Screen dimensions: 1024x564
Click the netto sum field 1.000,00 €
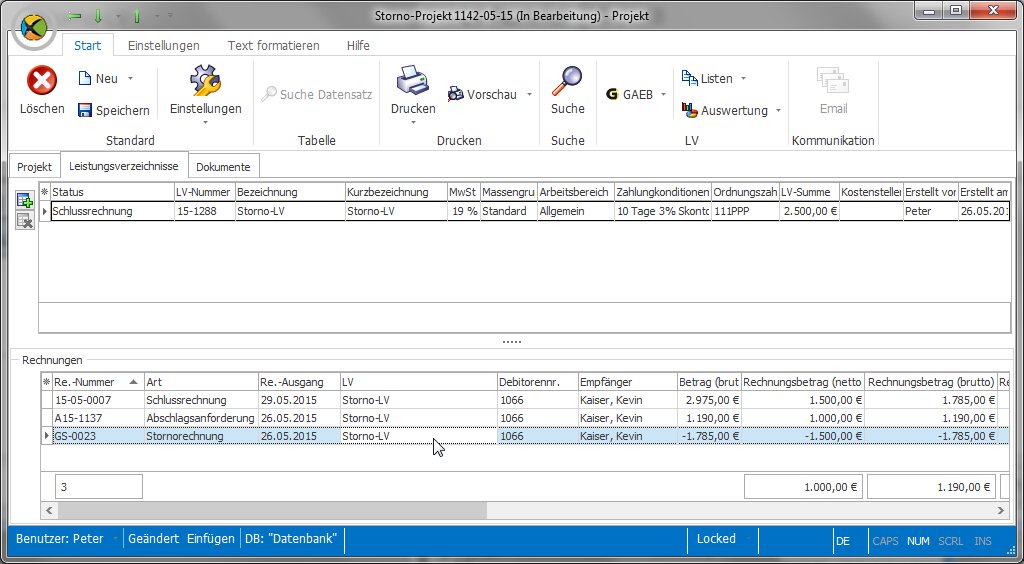(804, 486)
